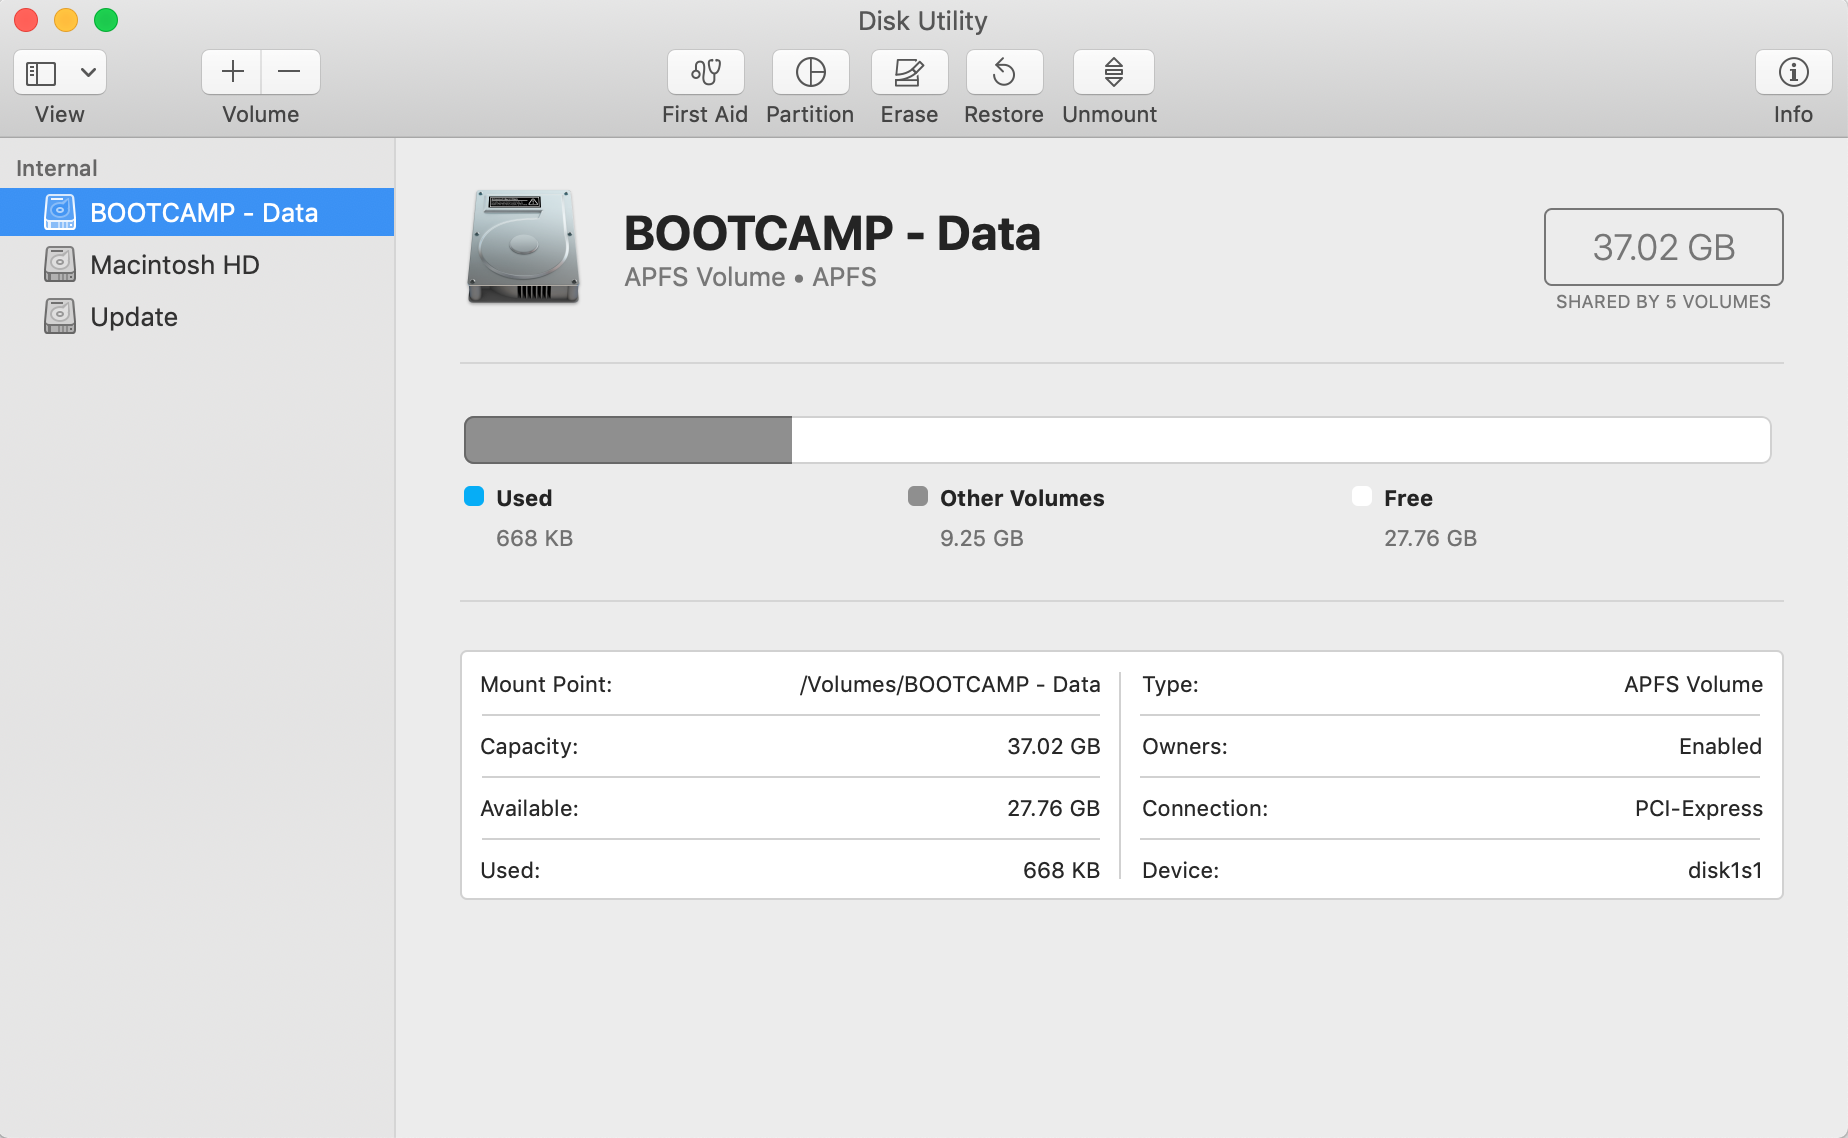This screenshot has width=1848, height=1138.
Task: Click the 37.02 GB capacity box
Action: click(1663, 247)
